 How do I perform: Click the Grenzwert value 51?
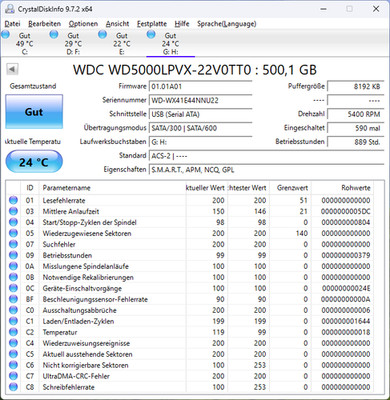click(304, 200)
